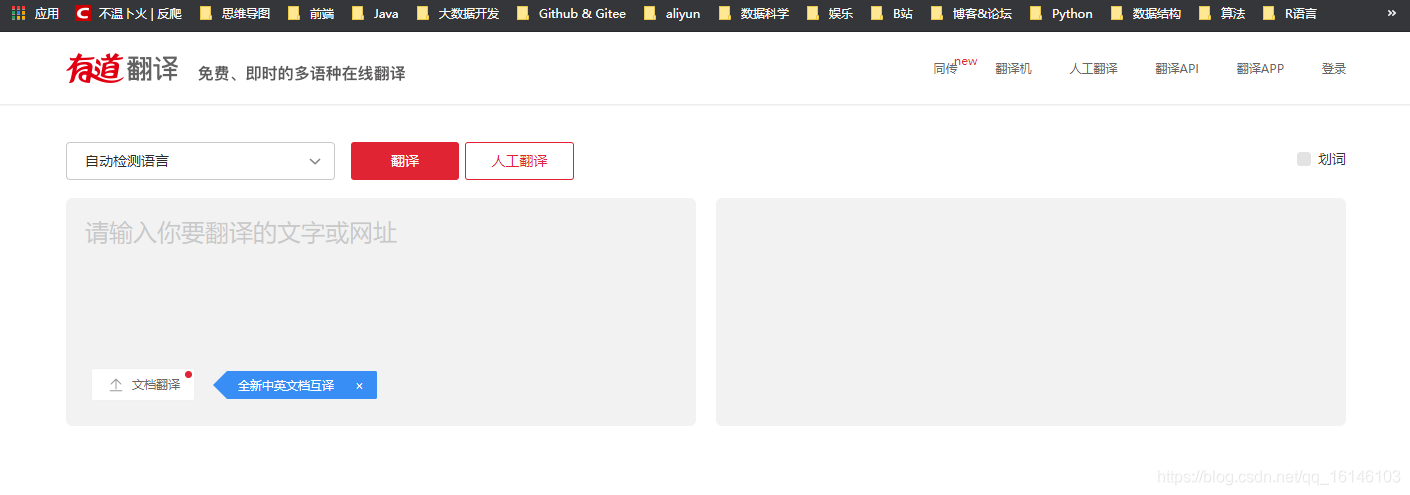This screenshot has width=1410, height=495.
Task: Open the 不温卜火 | 反爬 CSDN bookmark
Action: tap(129, 14)
